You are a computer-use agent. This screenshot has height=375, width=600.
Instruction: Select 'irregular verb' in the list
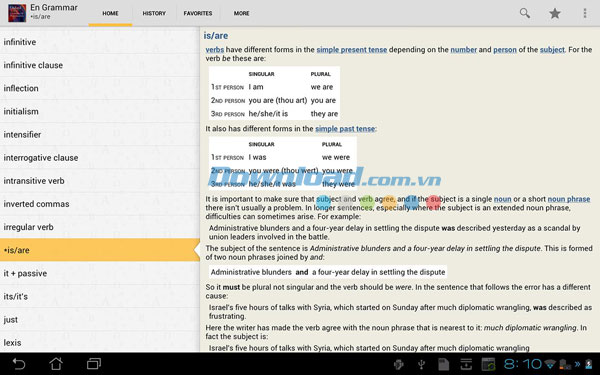100,227
